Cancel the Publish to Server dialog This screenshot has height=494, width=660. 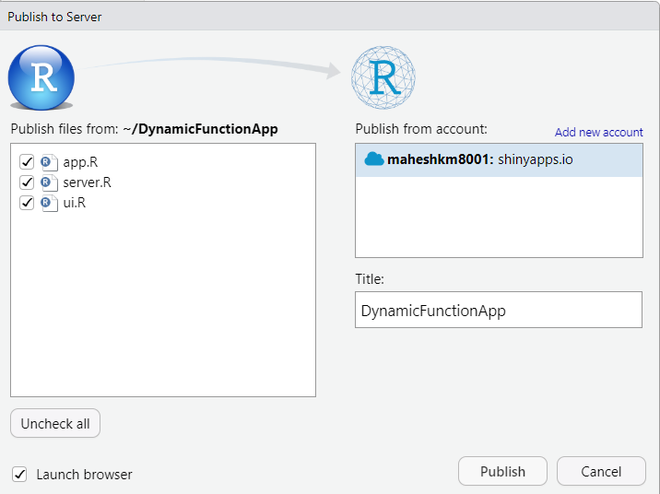pyautogui.click(x=601, y=471)
